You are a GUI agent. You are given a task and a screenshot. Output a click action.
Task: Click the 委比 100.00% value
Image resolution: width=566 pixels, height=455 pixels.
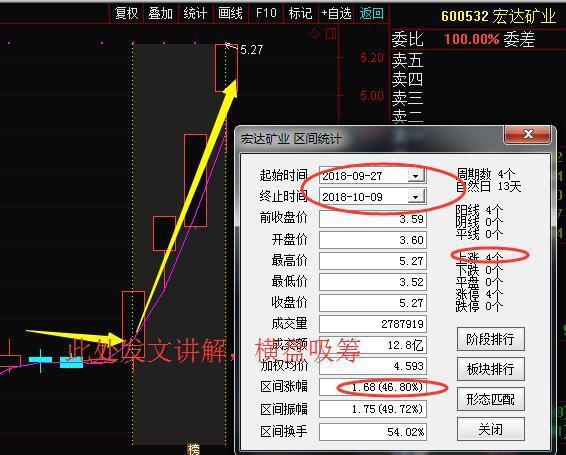pyautogui.click(x=471, y=39)
